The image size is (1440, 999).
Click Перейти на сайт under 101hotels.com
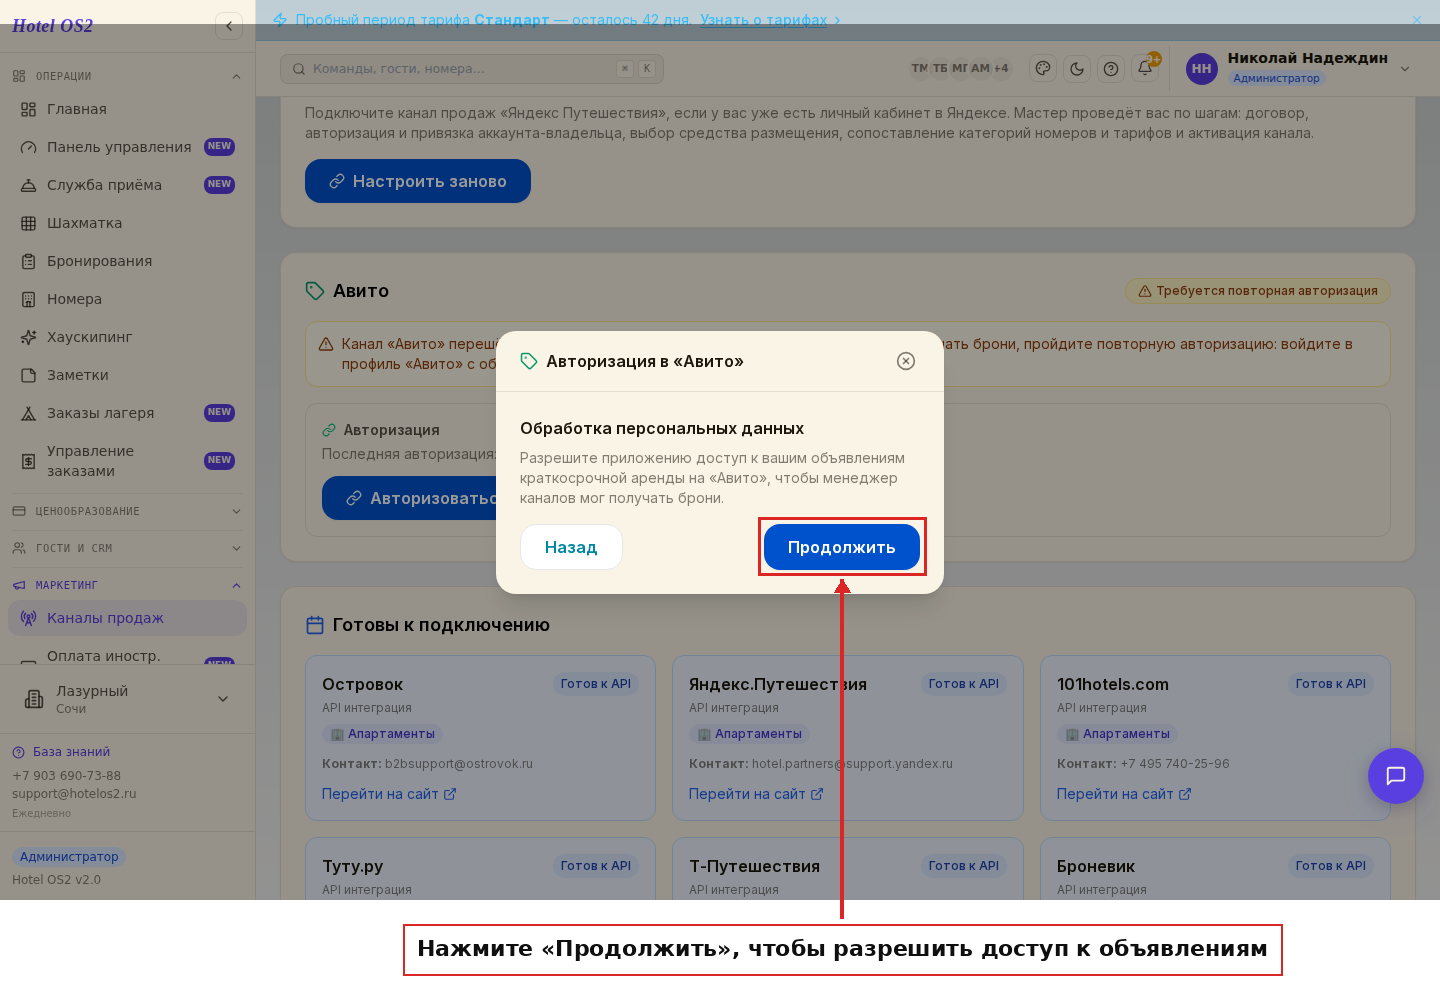(1124, 794)
